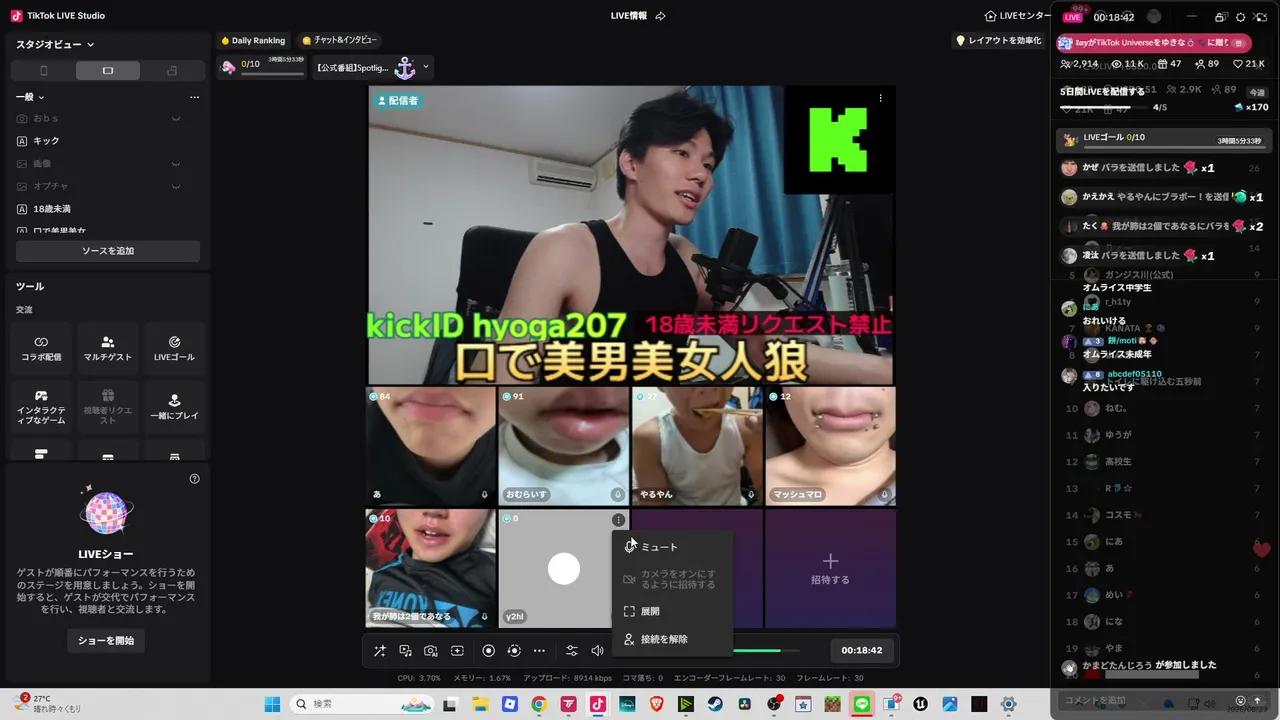The image size is (1280, 720).
Task: Click the ソースを追加 button
Action: [108, 251]
